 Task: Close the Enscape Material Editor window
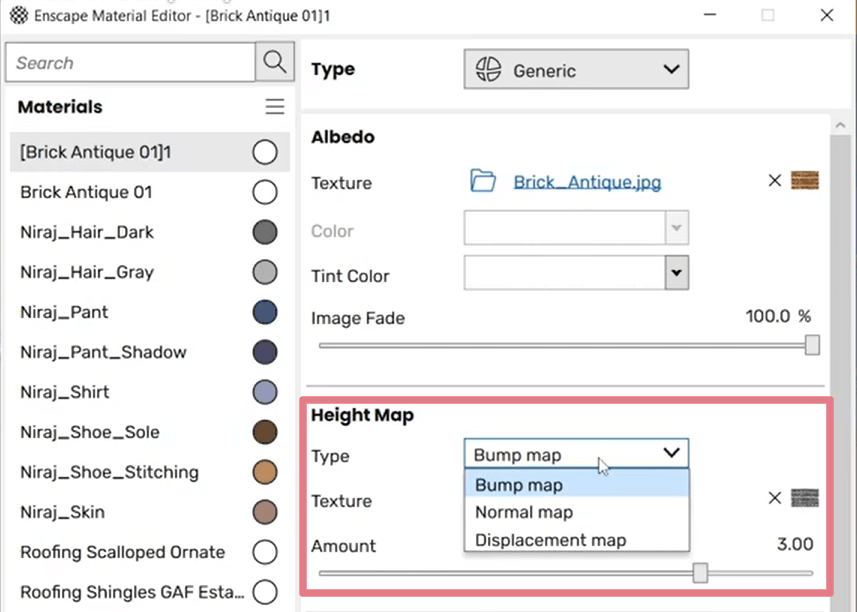(x=827, y=15)
